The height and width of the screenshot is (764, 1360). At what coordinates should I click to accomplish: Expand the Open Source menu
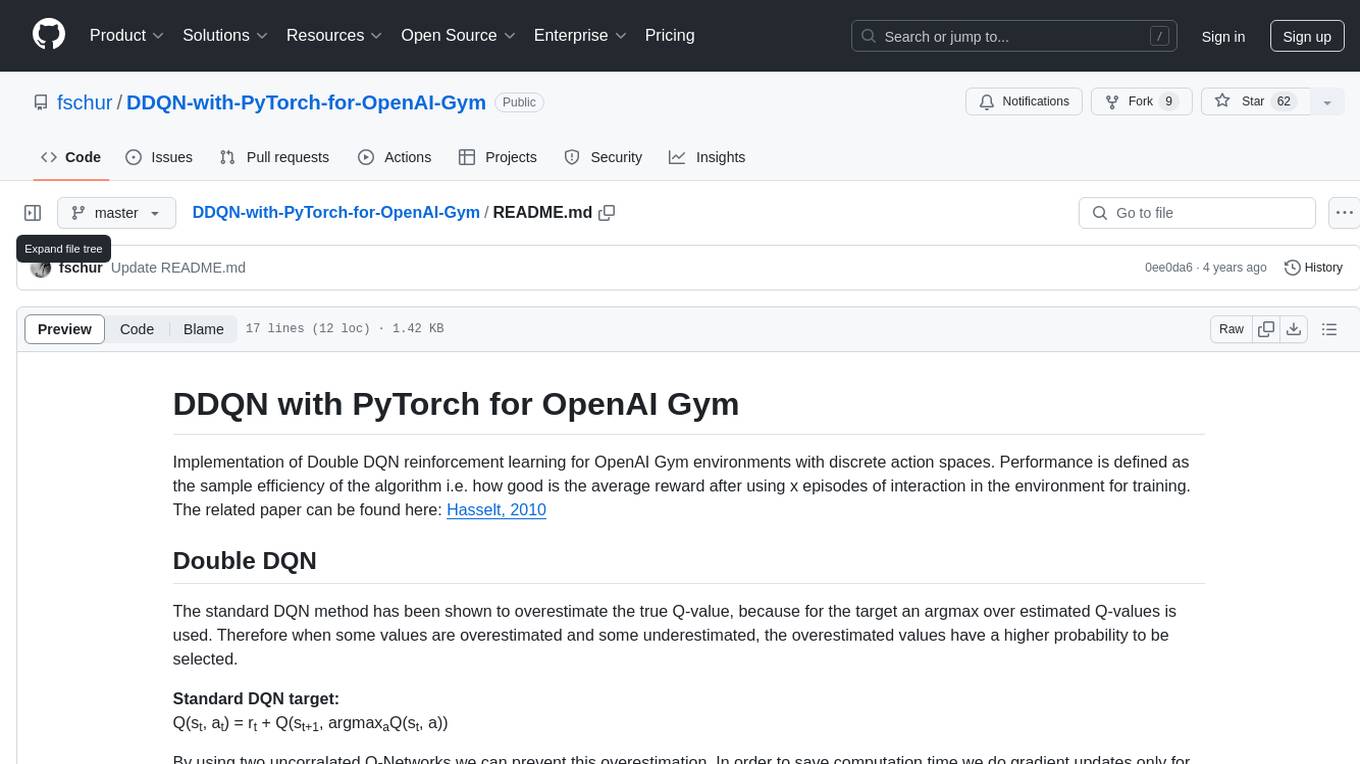(x=458, y=35)
